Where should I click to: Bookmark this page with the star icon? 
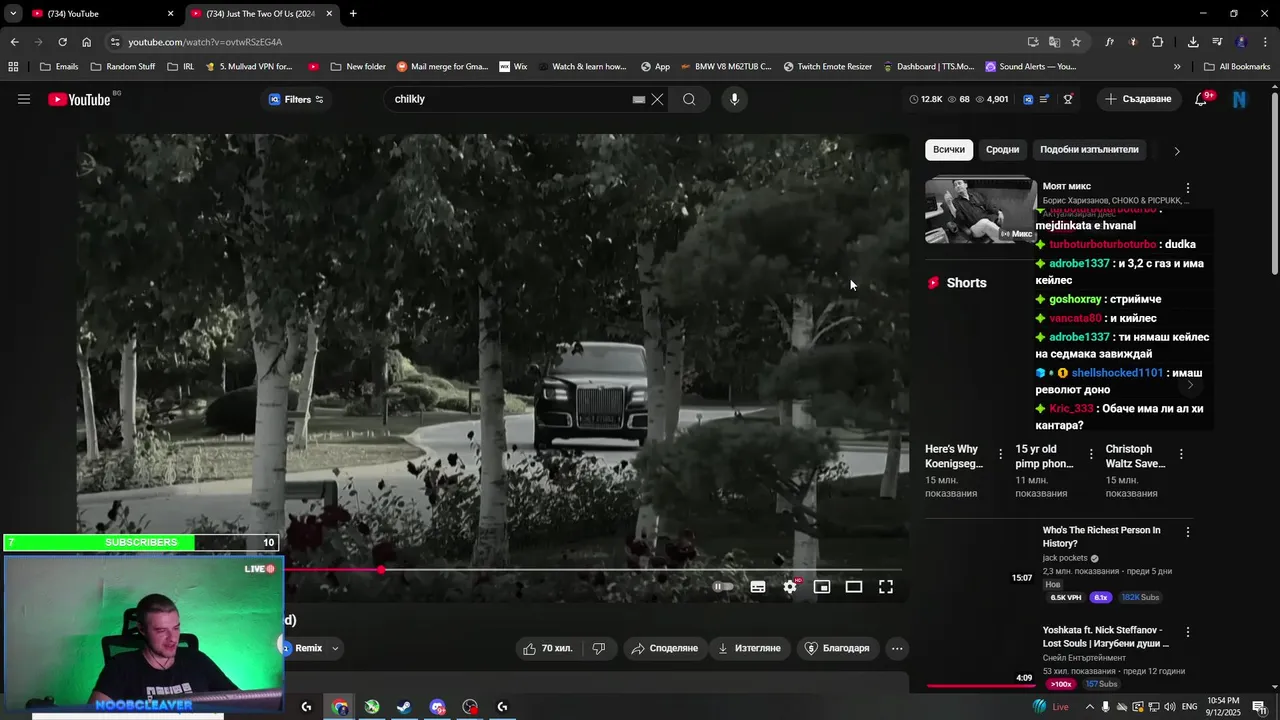pos(1076,42)
